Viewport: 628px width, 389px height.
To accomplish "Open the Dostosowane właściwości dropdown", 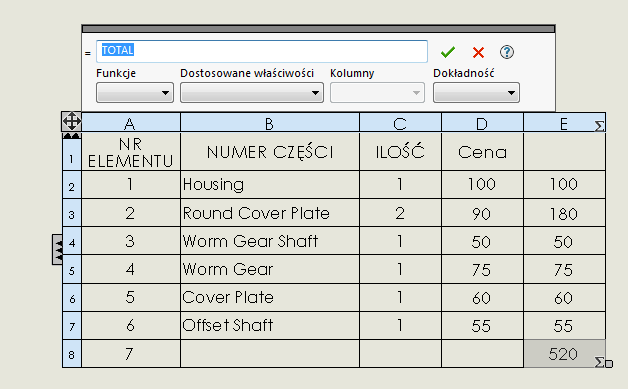I will (252, 93).
